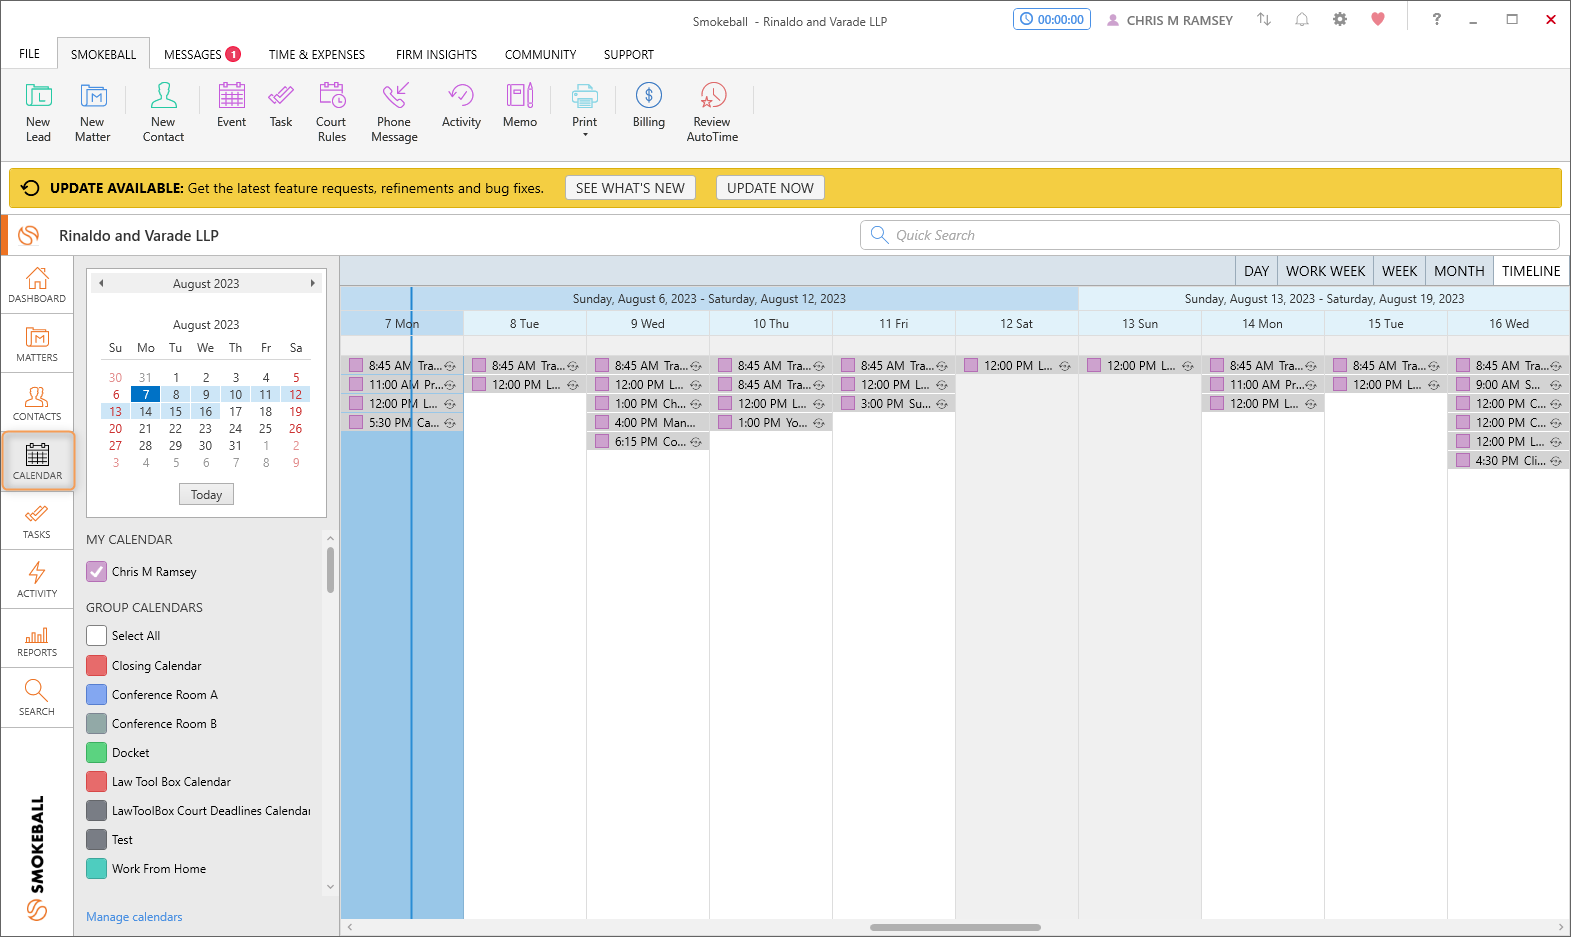Open Manage calendars link
Screen dimensions: 1571x937
point(134,917)
